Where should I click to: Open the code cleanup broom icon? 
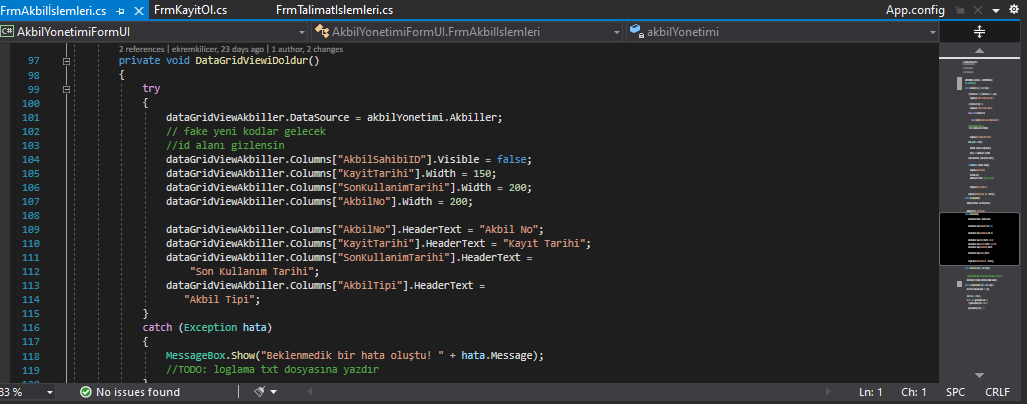pos(260,392)
